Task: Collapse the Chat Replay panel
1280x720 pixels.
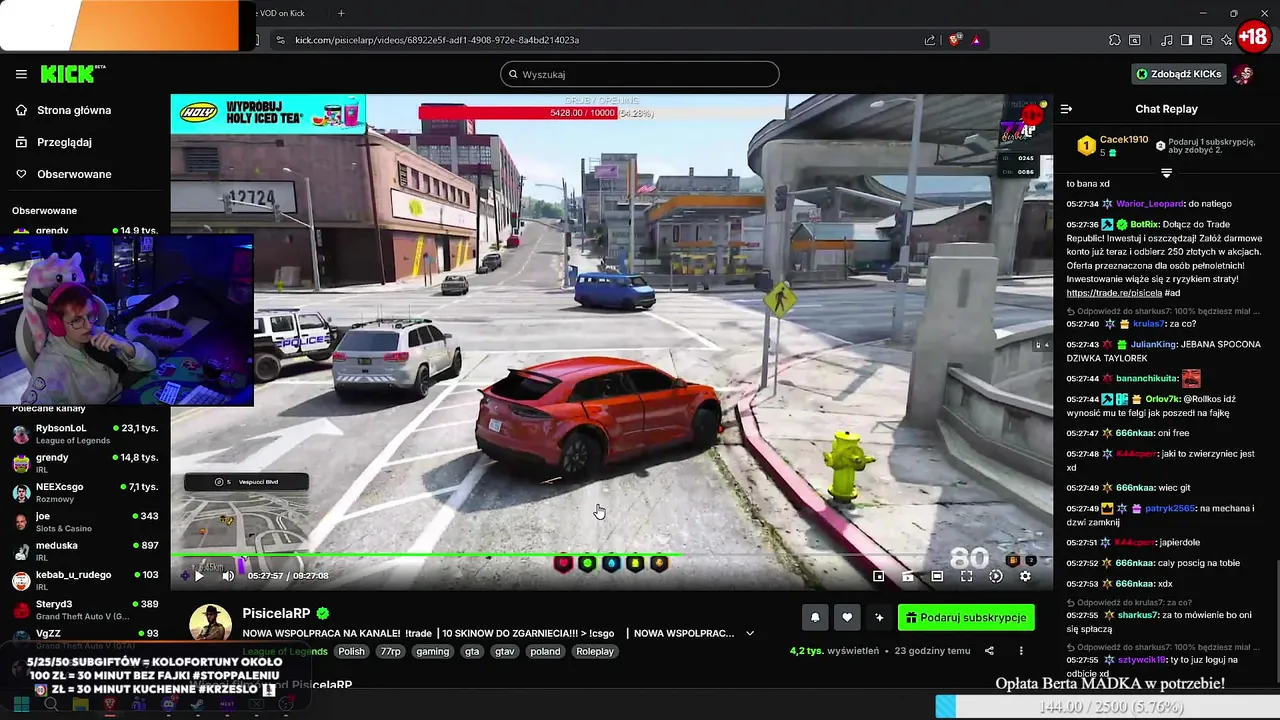Action: [1066, 109]
